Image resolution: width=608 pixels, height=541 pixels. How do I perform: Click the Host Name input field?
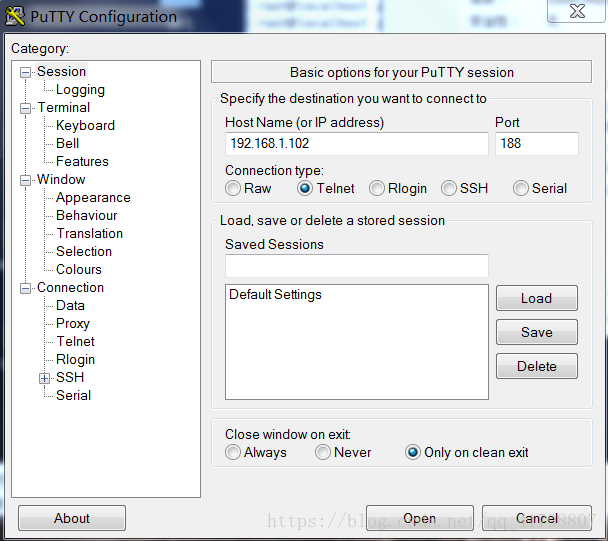(x=356, y=143)
